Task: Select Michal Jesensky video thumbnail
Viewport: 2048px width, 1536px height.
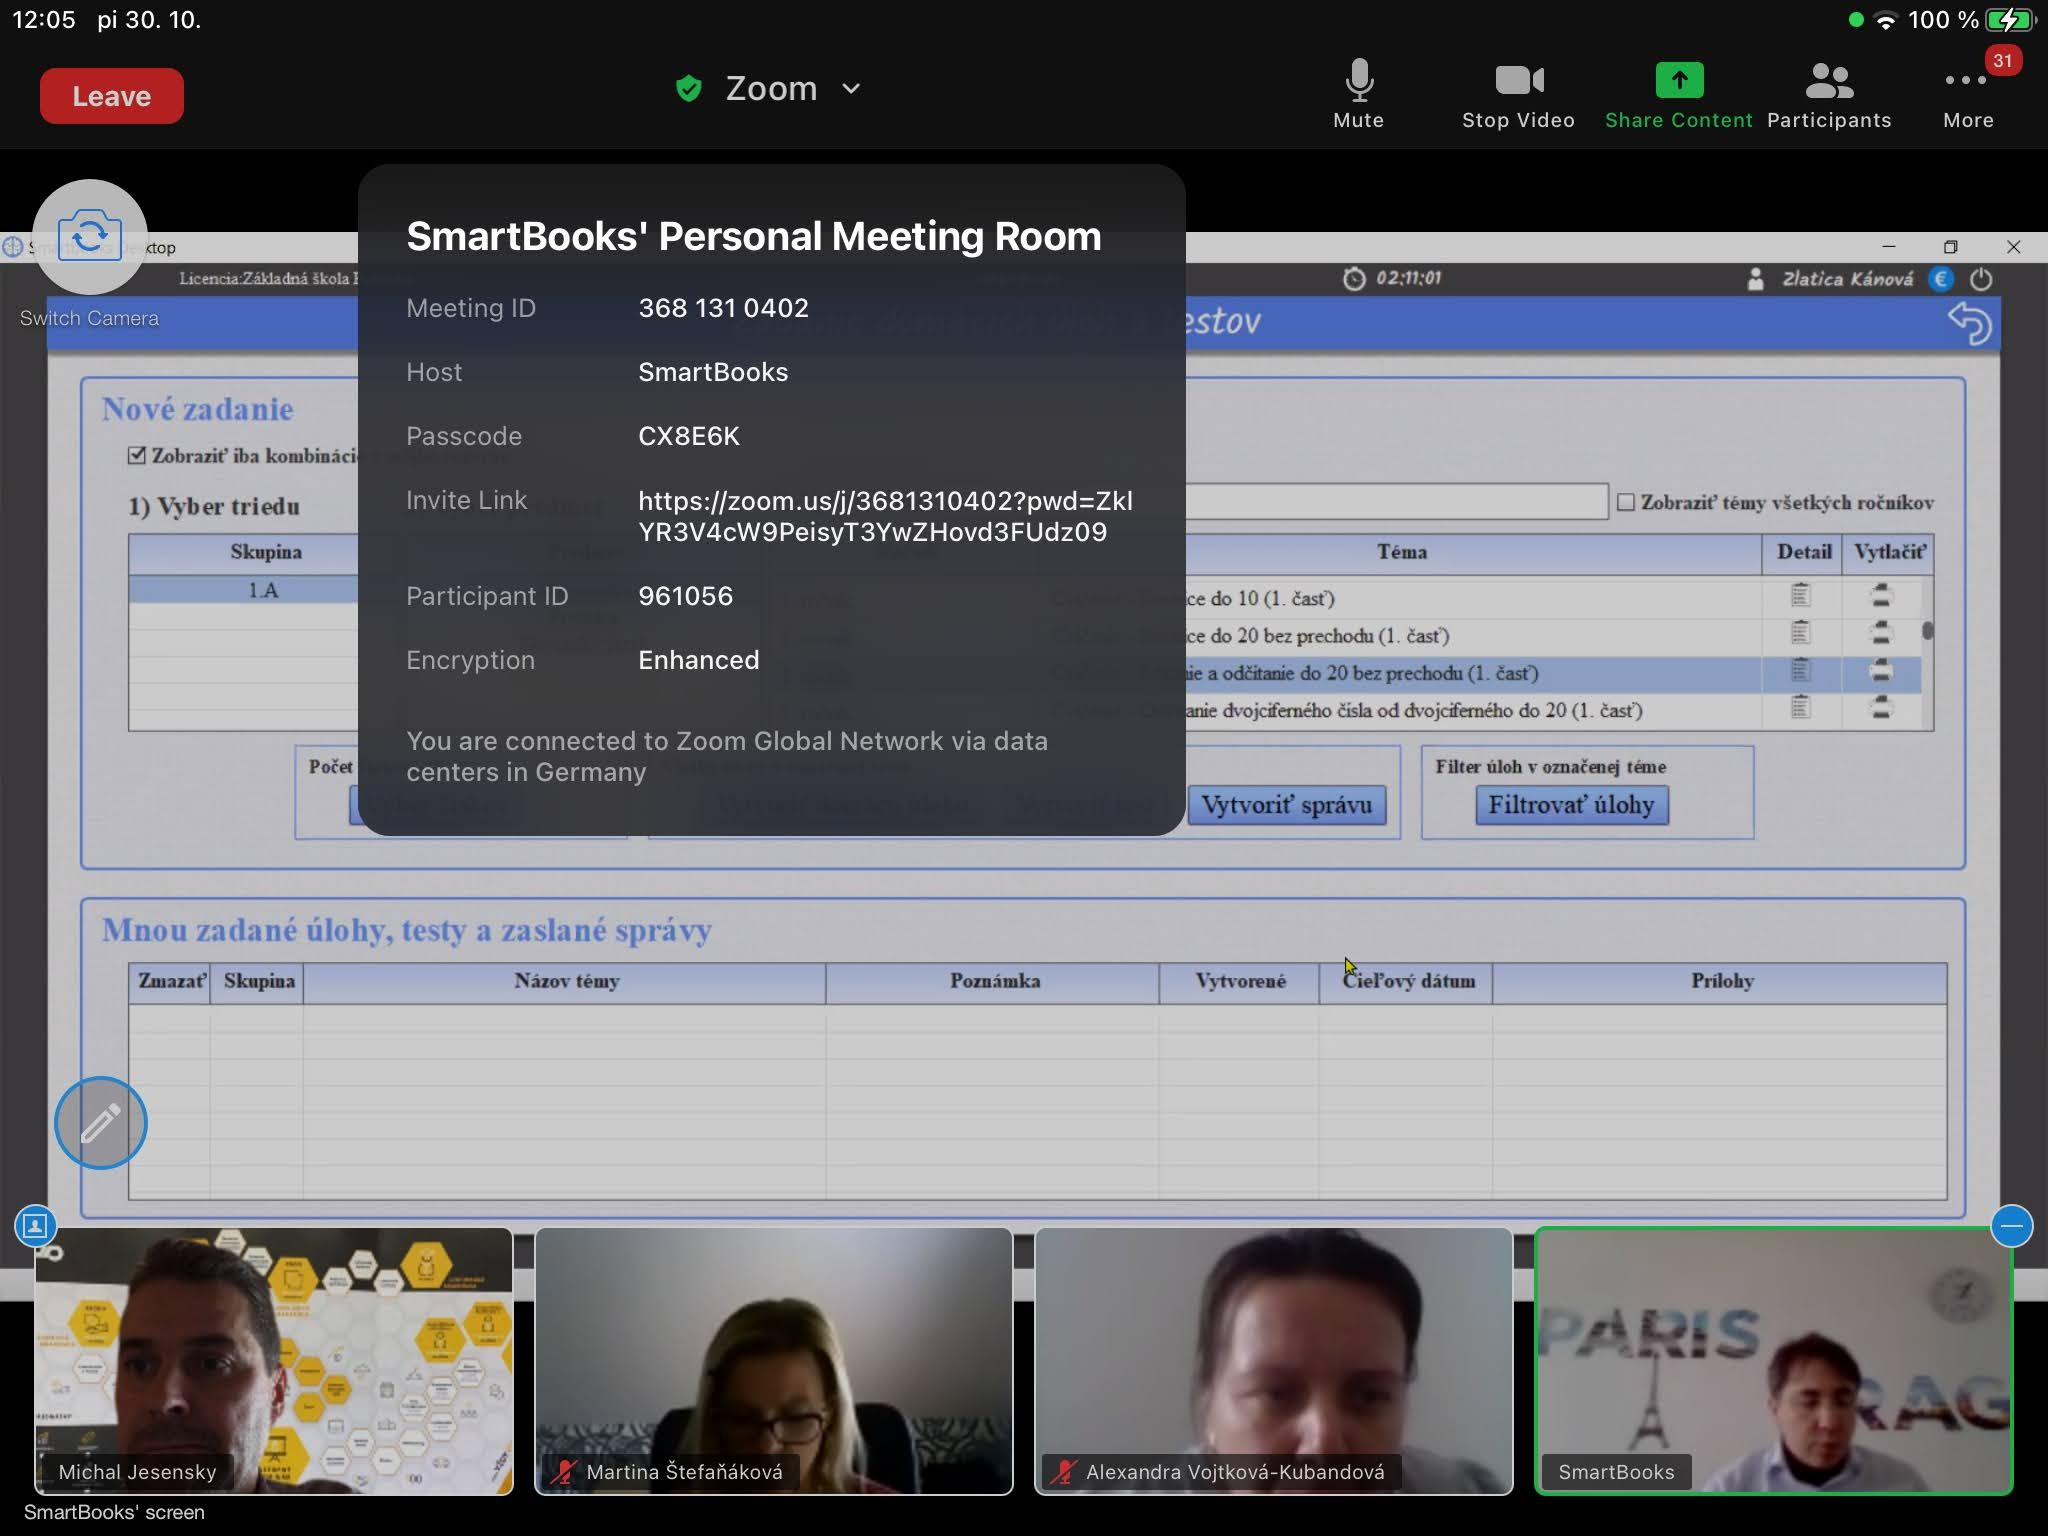Action: coord(274,1361)
